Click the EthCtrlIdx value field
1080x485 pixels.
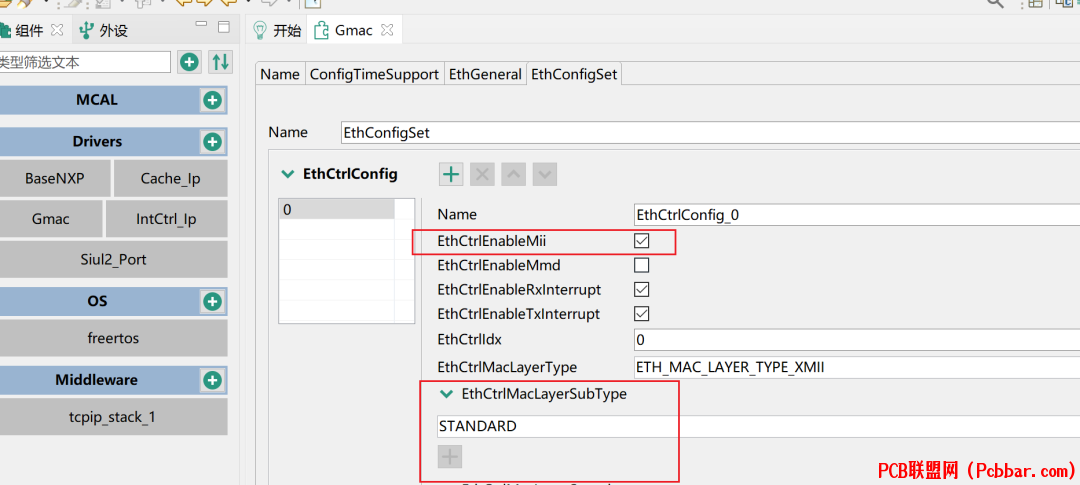[x=856, y=340]
